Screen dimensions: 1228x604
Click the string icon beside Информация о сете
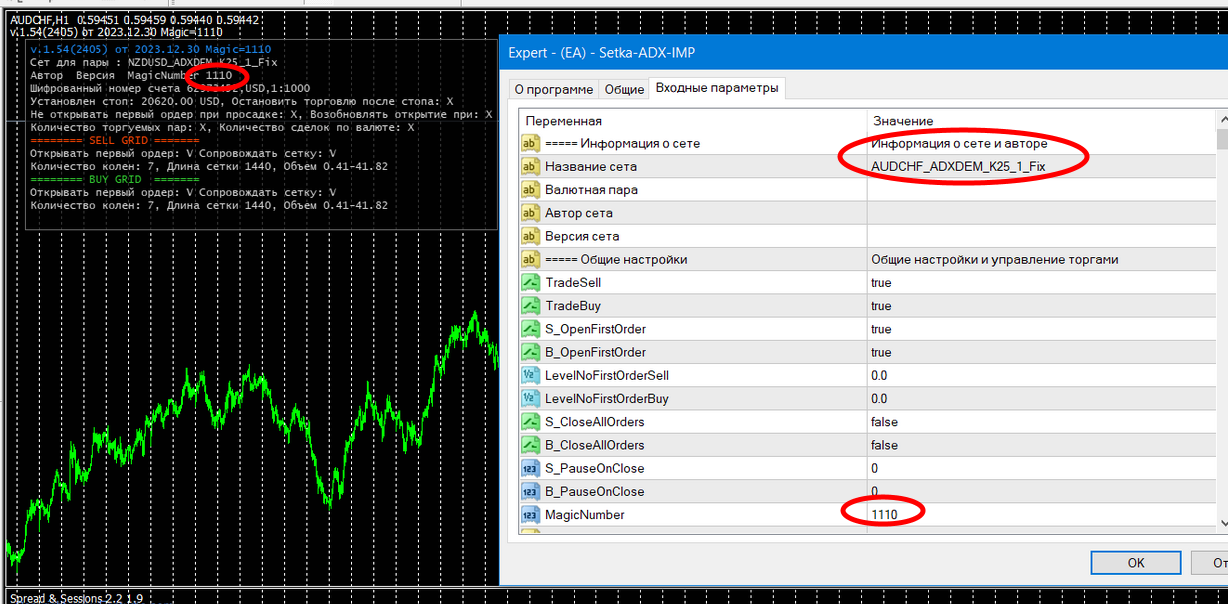pos(530,143)
